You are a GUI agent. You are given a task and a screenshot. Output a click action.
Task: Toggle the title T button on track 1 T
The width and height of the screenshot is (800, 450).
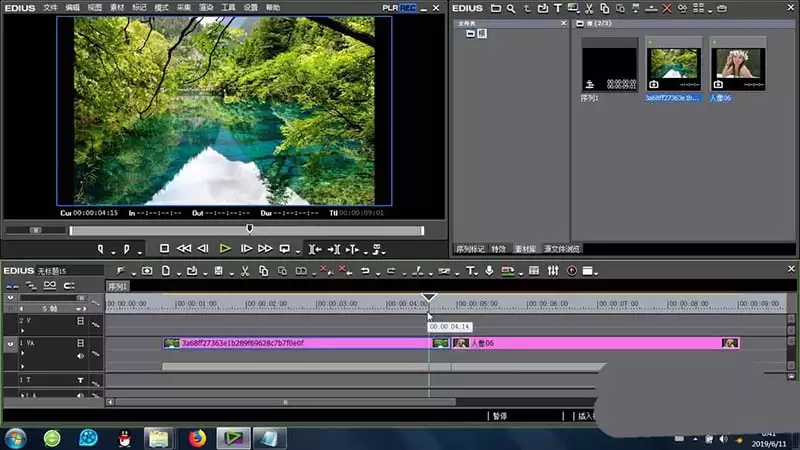coord(81,380)
